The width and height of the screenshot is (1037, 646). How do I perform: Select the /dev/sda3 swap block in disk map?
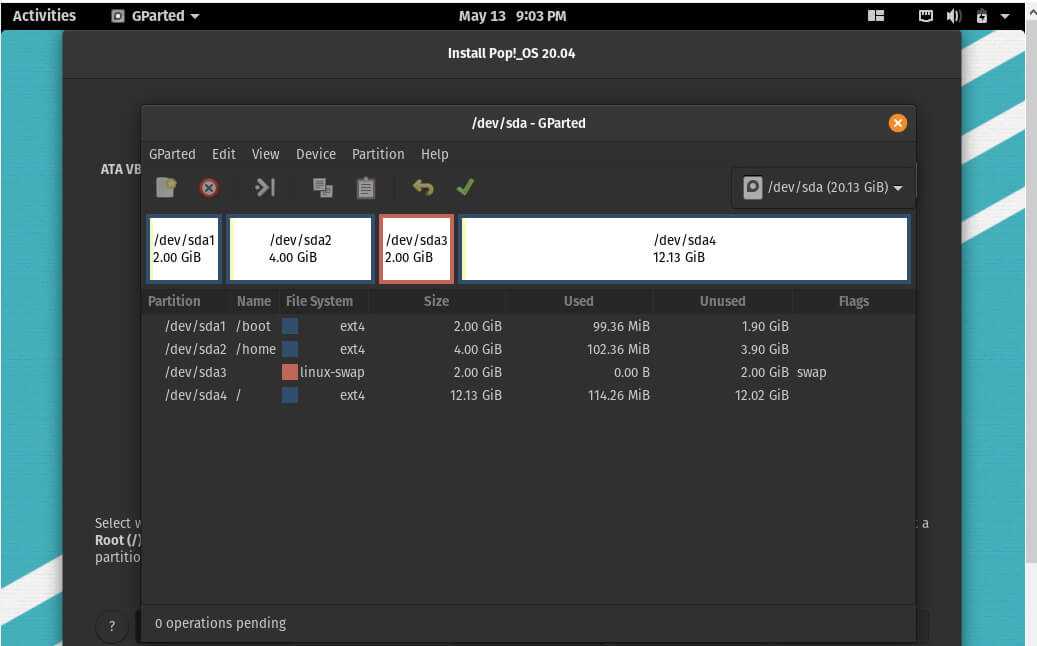[x=416, y=249]
